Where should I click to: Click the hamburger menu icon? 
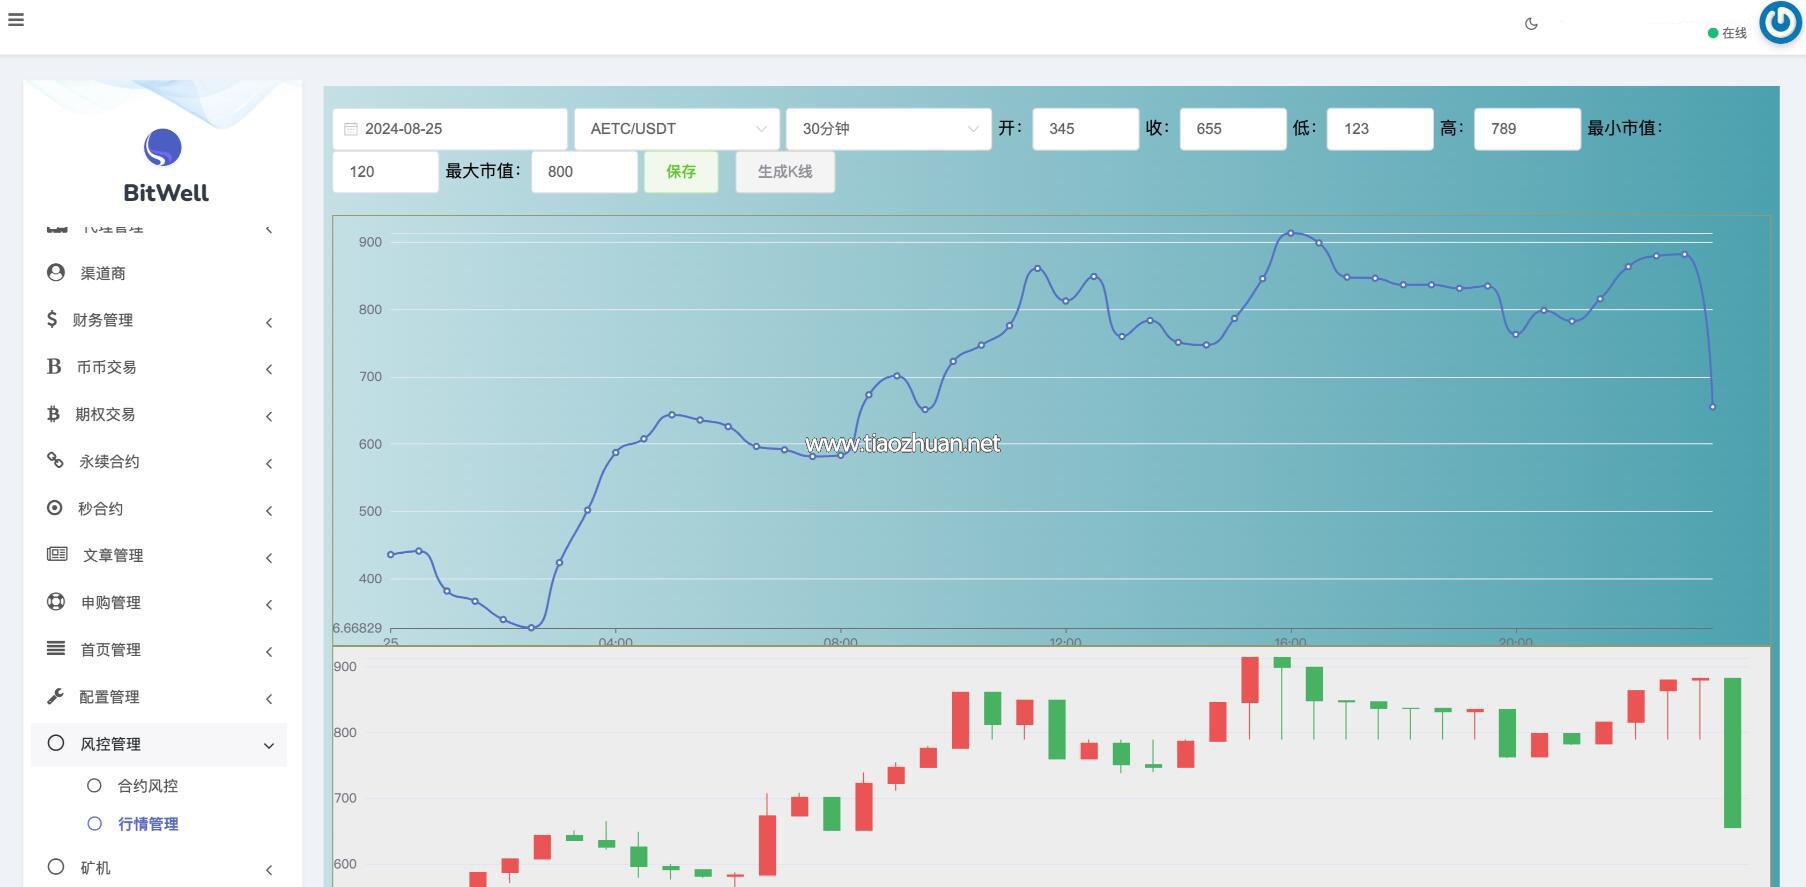(16, 20)
